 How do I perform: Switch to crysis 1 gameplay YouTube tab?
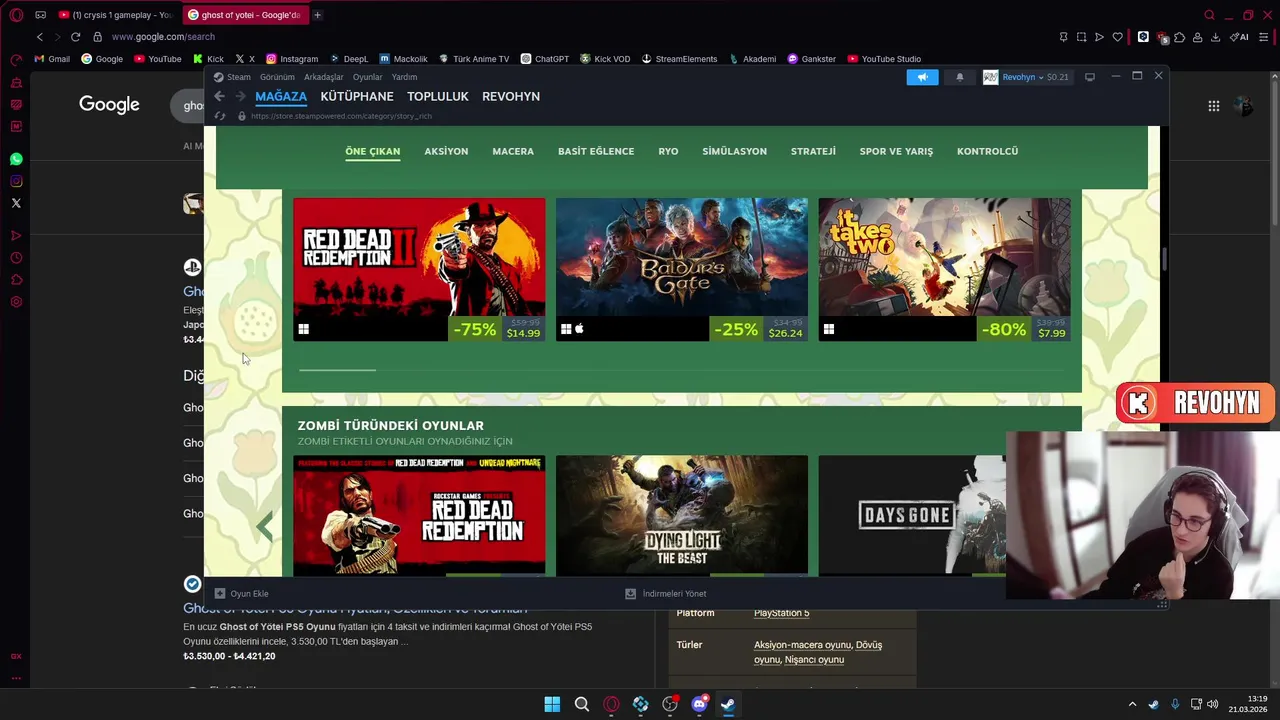[x=116, y=15]
